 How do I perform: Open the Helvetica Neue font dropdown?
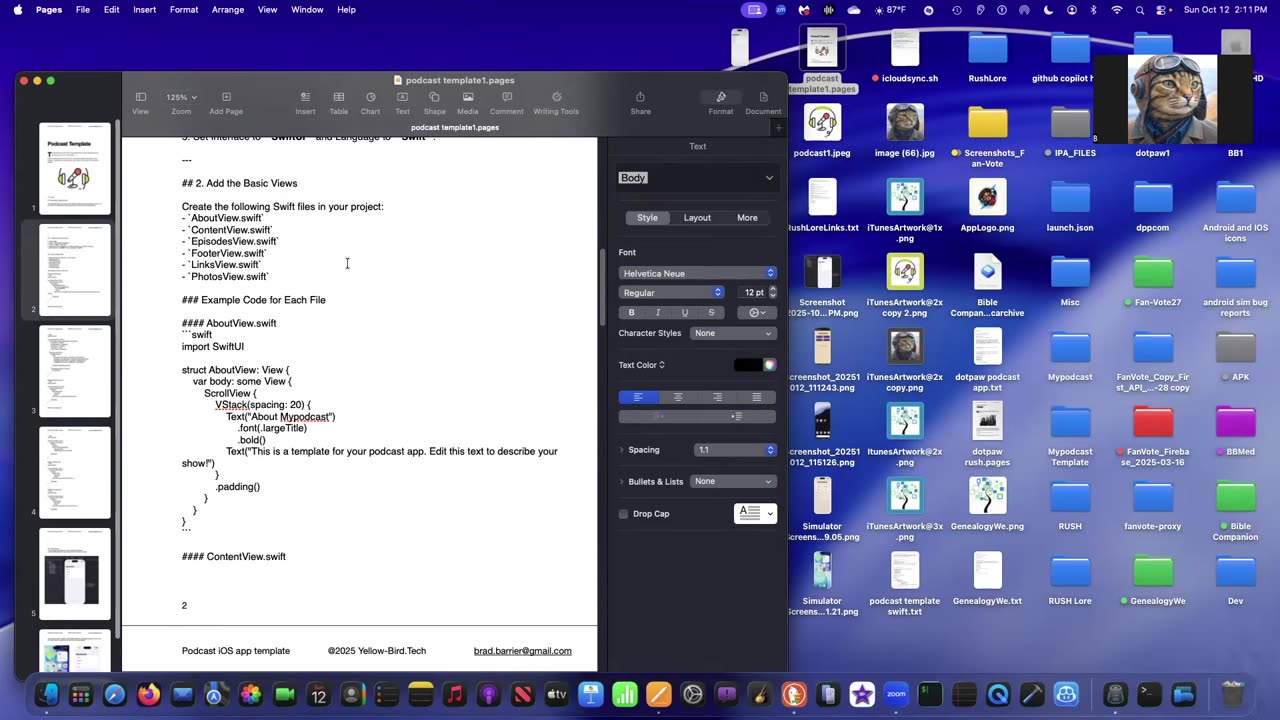[x=697, y=273]
